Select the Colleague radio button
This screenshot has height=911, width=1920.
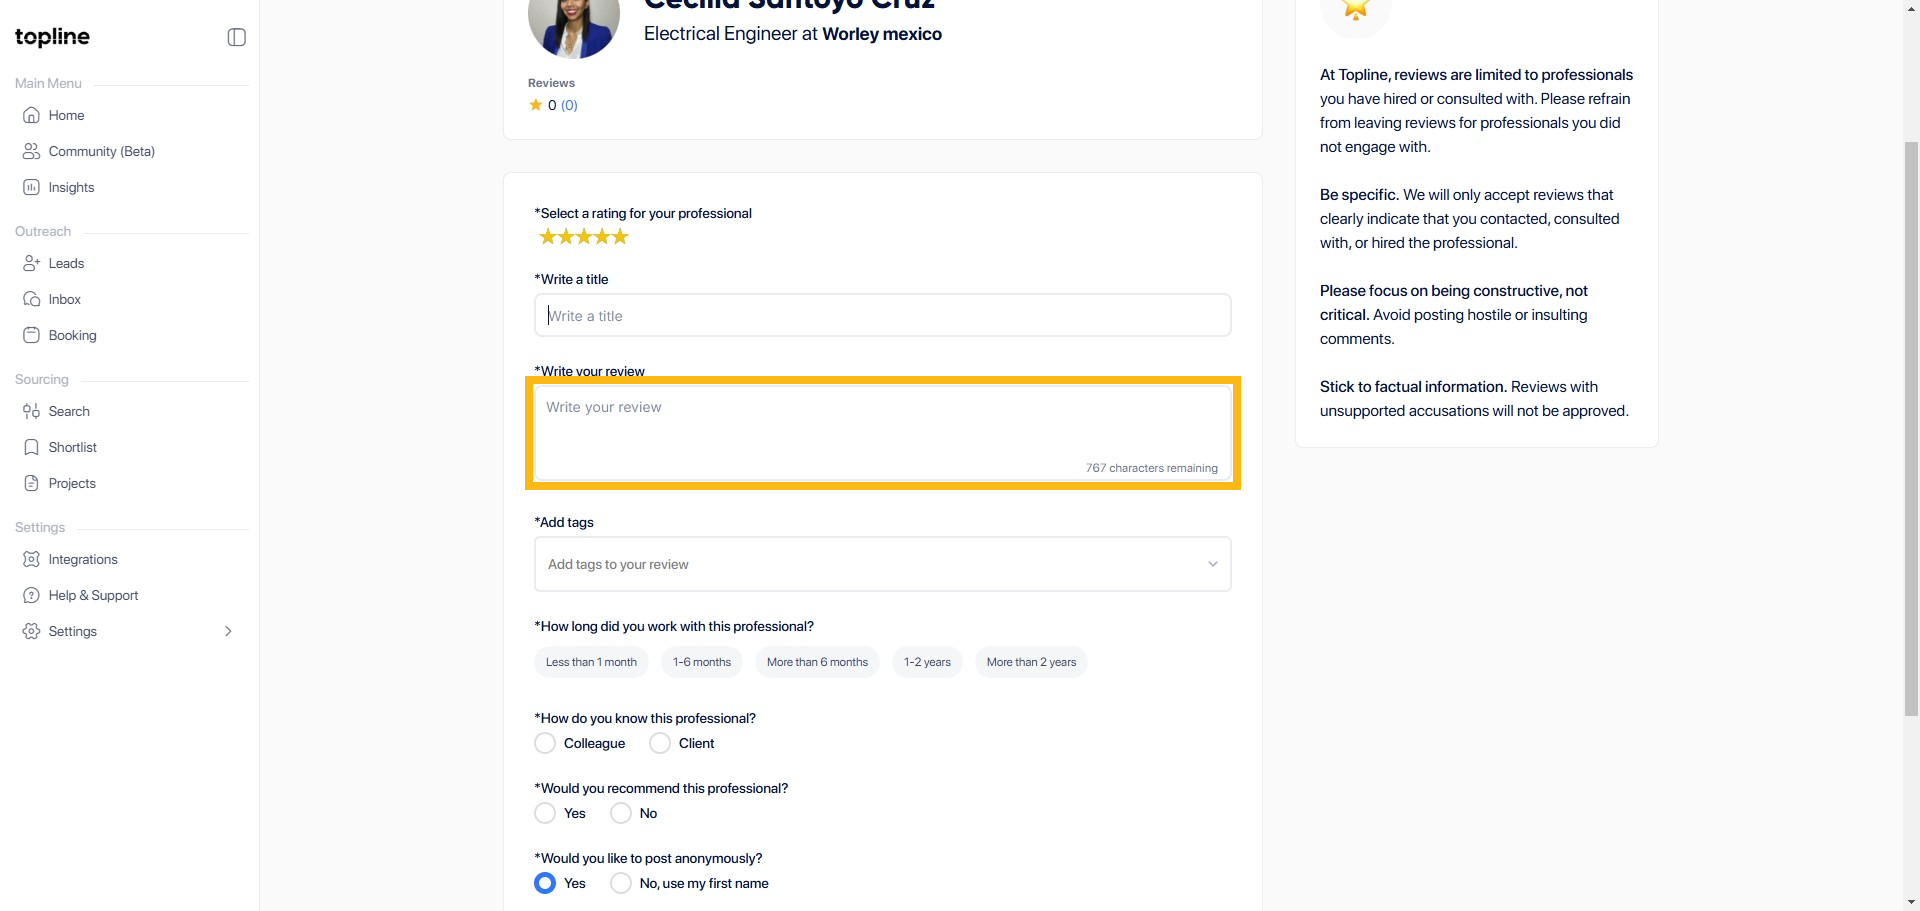(545, 743)
